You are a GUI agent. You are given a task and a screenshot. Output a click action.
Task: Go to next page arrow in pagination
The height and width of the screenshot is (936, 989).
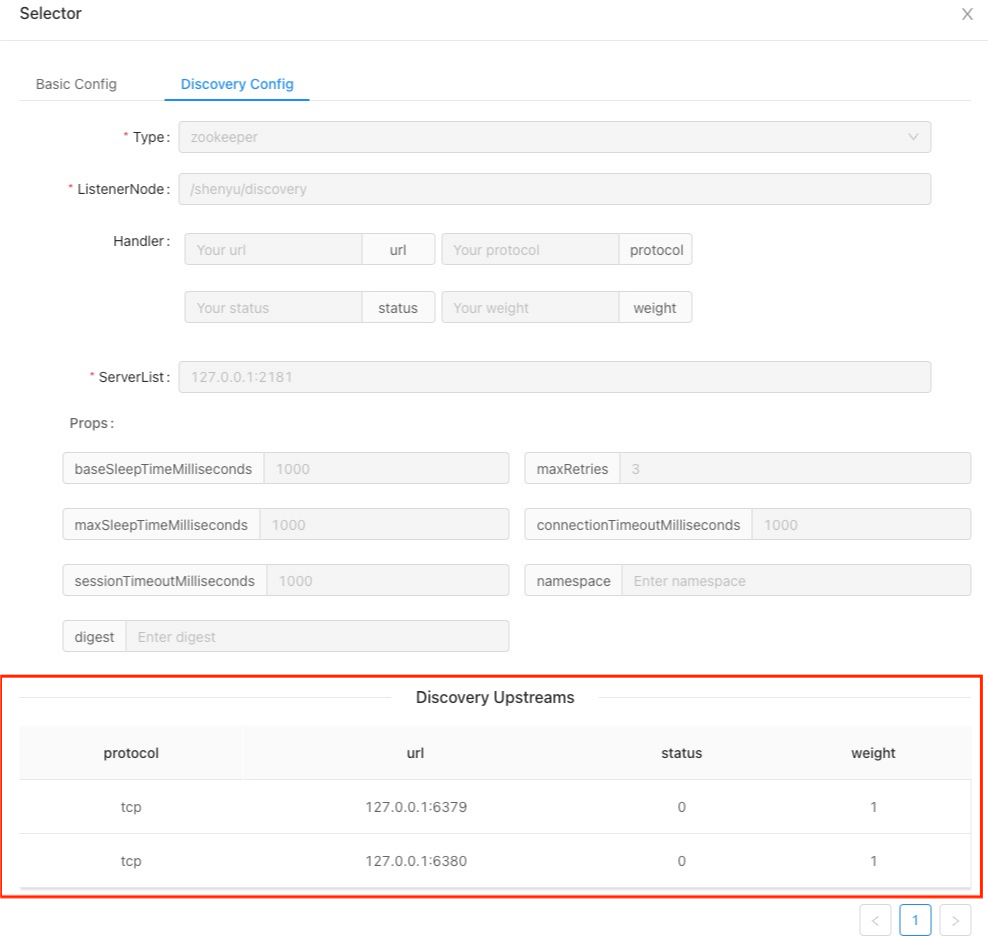(955, 919)
